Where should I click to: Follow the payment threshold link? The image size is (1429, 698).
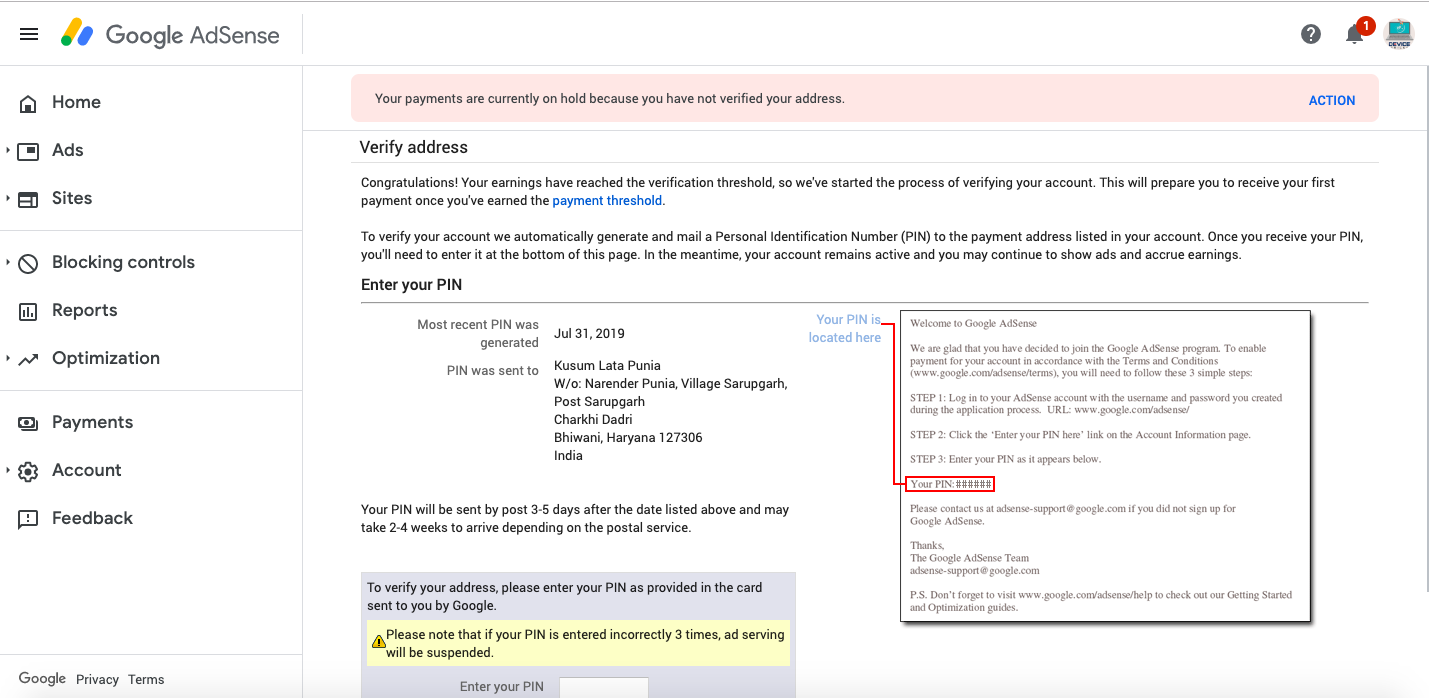(607, 201)
